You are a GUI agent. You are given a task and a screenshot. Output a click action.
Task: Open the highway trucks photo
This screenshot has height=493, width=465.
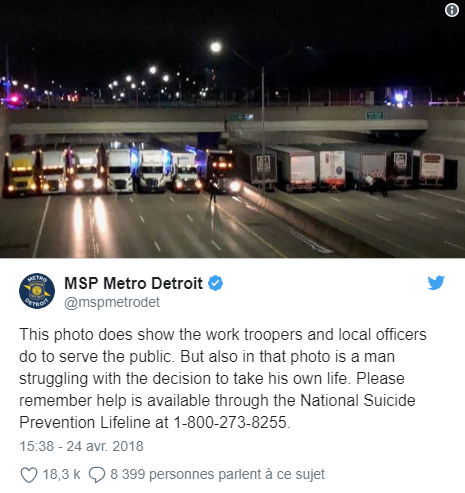[x=232, y=129]
